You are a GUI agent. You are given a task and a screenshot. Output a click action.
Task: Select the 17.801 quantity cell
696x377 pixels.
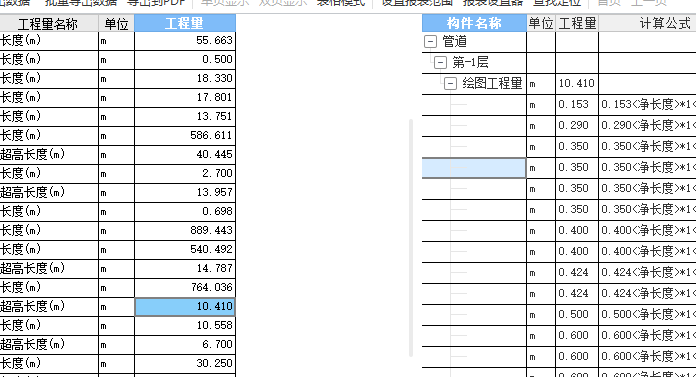pos(185,97)
